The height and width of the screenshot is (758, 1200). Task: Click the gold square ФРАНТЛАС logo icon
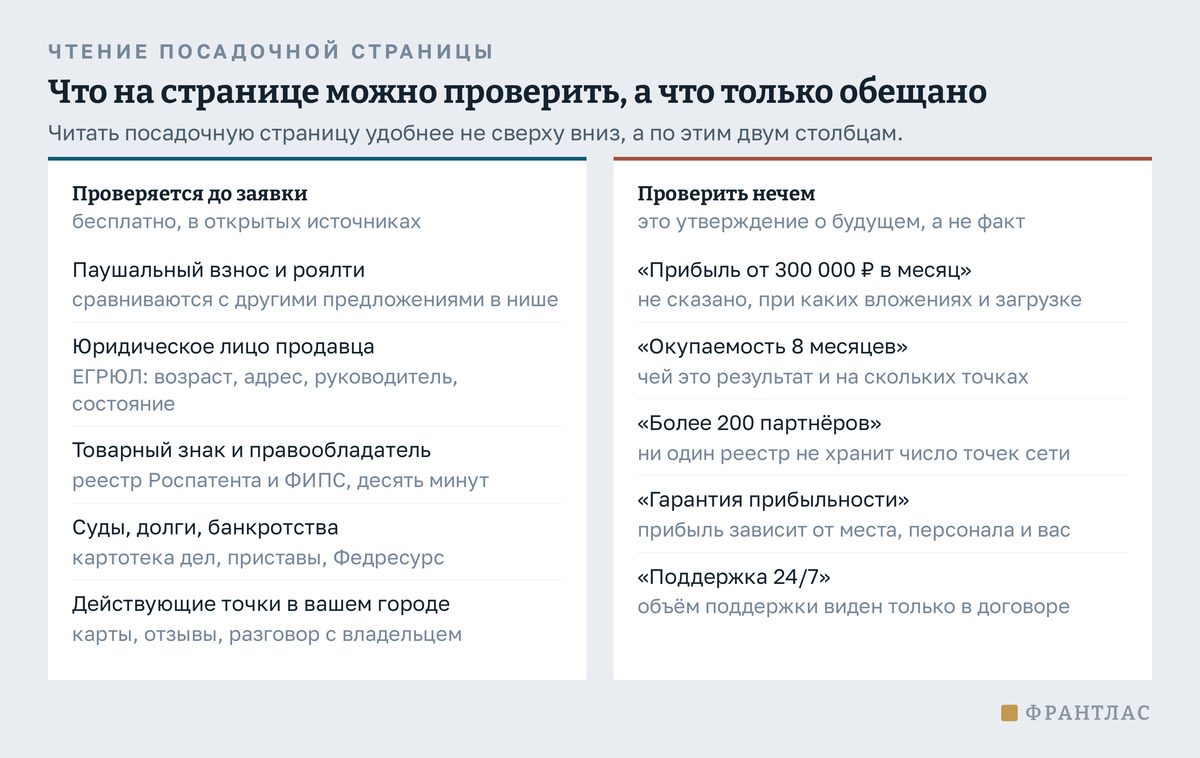pos(1009,713)
